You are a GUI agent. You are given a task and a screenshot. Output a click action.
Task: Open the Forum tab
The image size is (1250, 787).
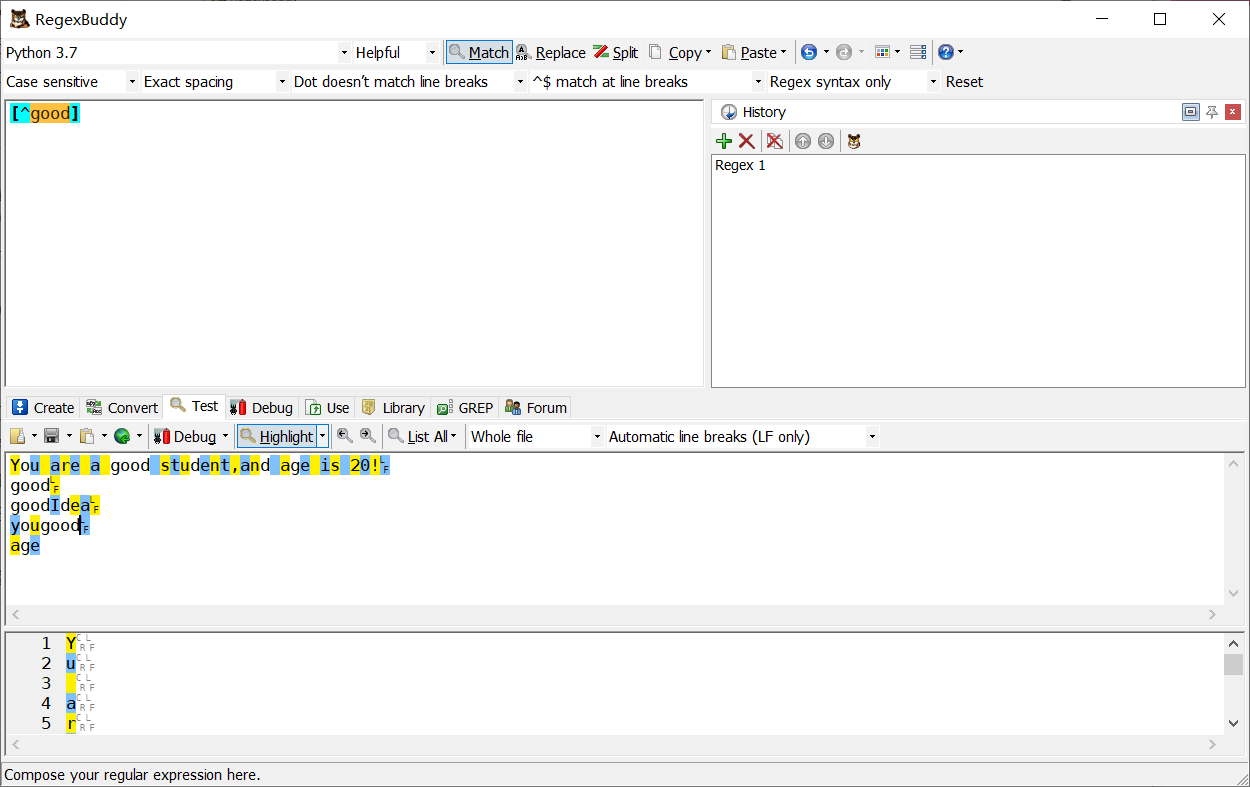(536, 407)
